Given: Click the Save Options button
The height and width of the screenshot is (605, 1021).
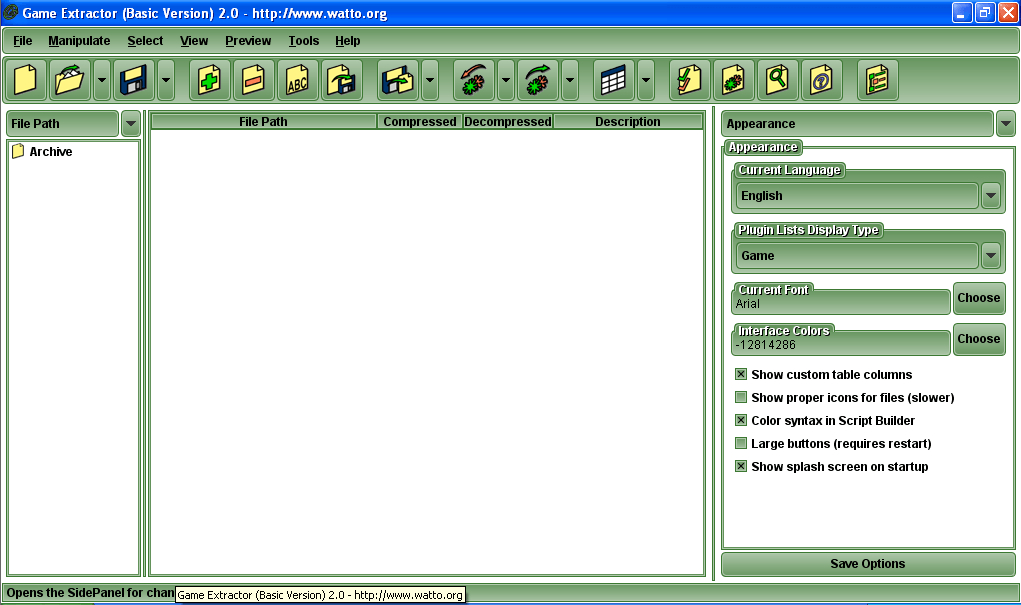Looking at the screenshot, I should point(867,563).
